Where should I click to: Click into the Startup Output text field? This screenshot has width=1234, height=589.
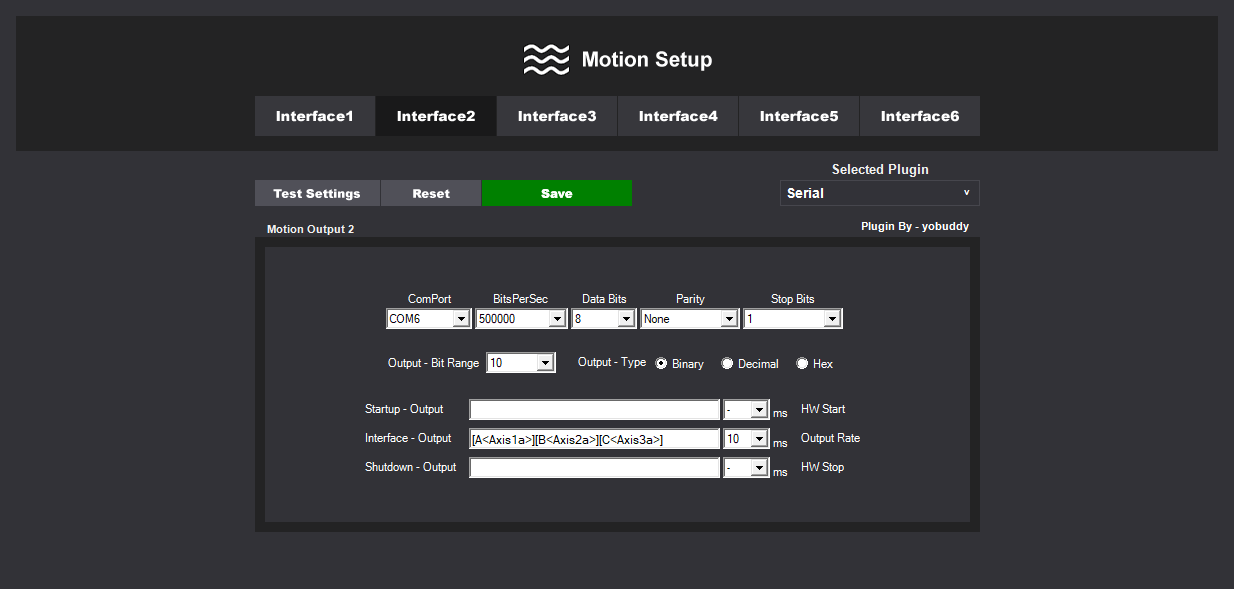click(594, 410)
